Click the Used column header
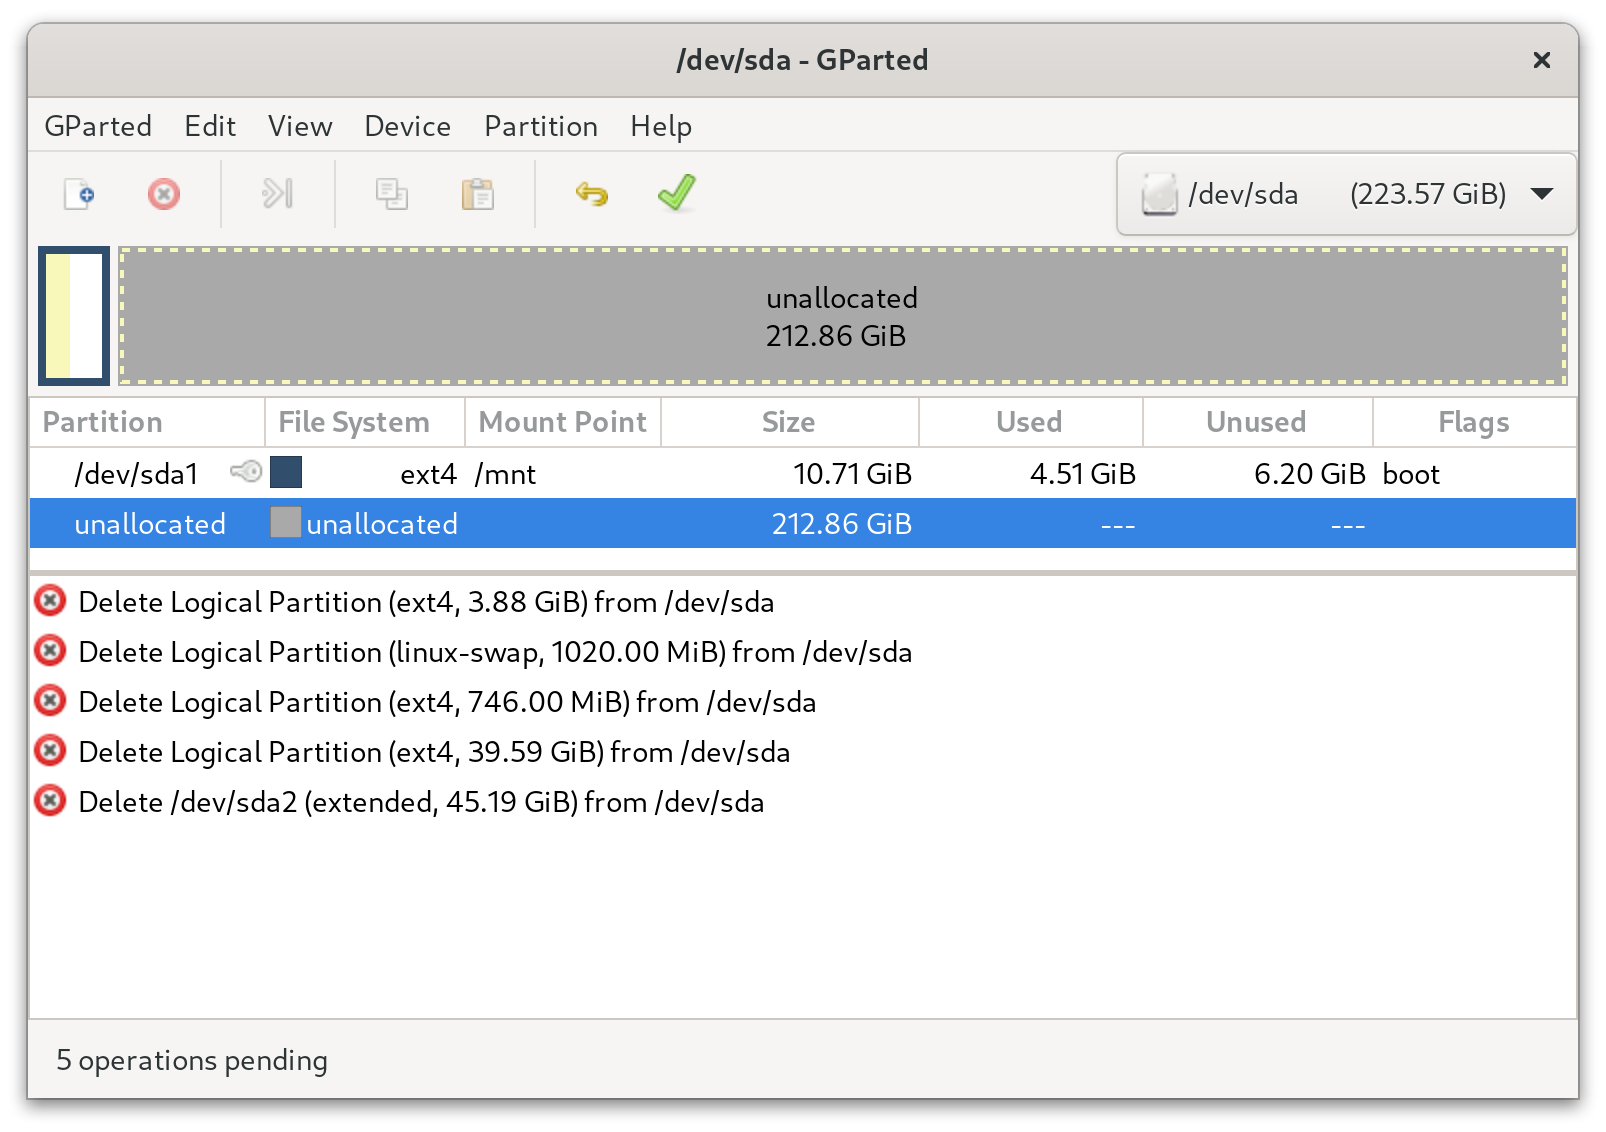This screenshot has height=1132, width=1606. coord(1031,422)
